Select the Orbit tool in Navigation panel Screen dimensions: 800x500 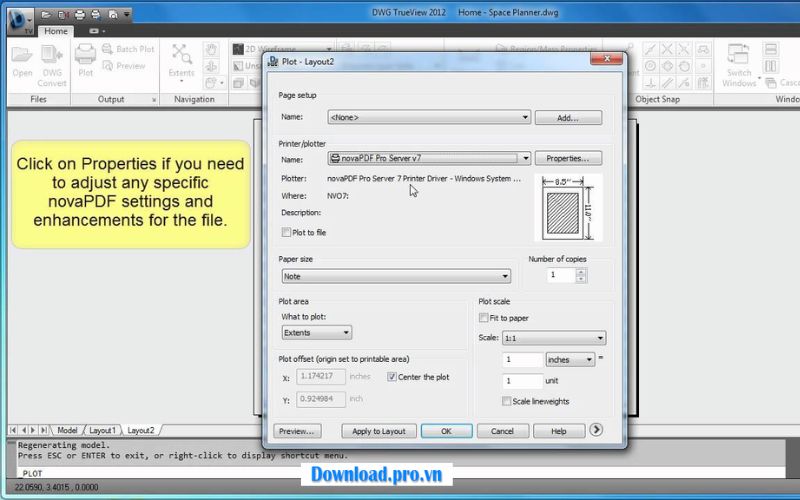coord(211,66)
